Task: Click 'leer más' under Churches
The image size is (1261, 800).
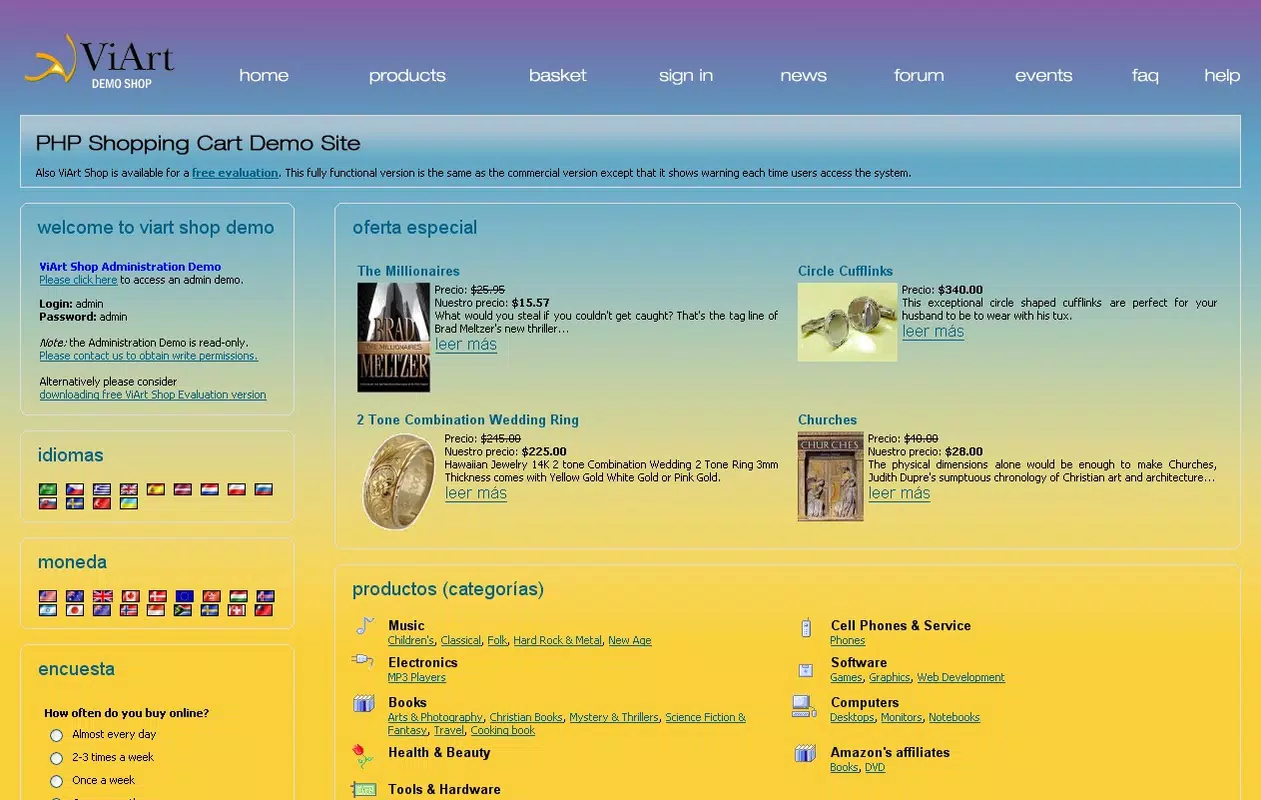Action: pos(899,493)
